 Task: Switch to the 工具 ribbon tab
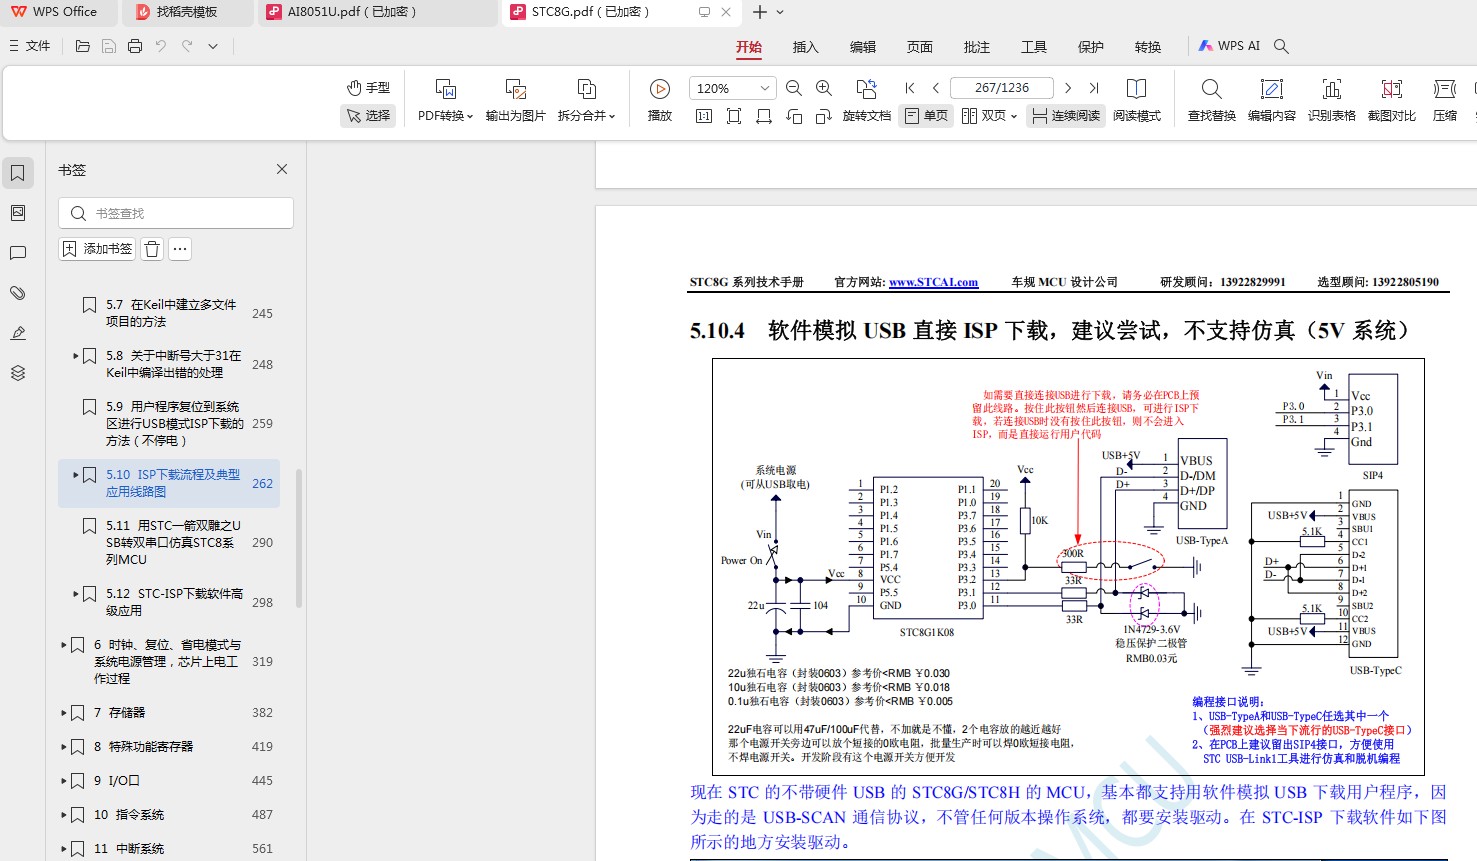(1034, 47)
